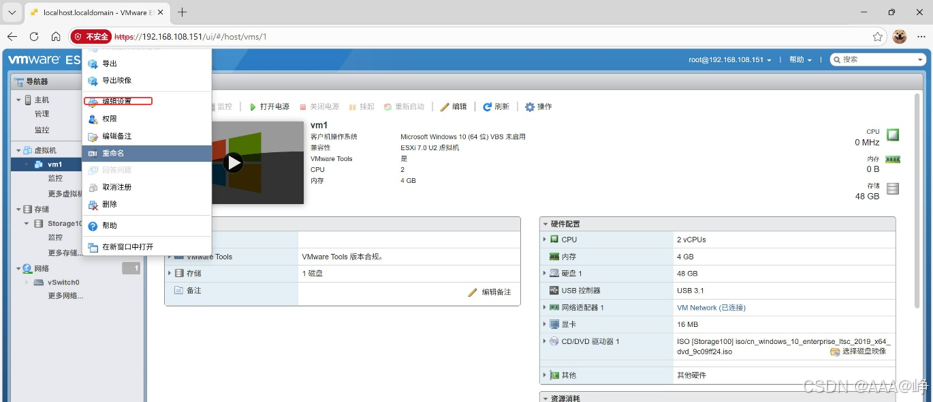The height and width of the screenshot is (402, 933).
Task: Select 在新窗口中打开 menu entry
Action: [x=146, y=247]
